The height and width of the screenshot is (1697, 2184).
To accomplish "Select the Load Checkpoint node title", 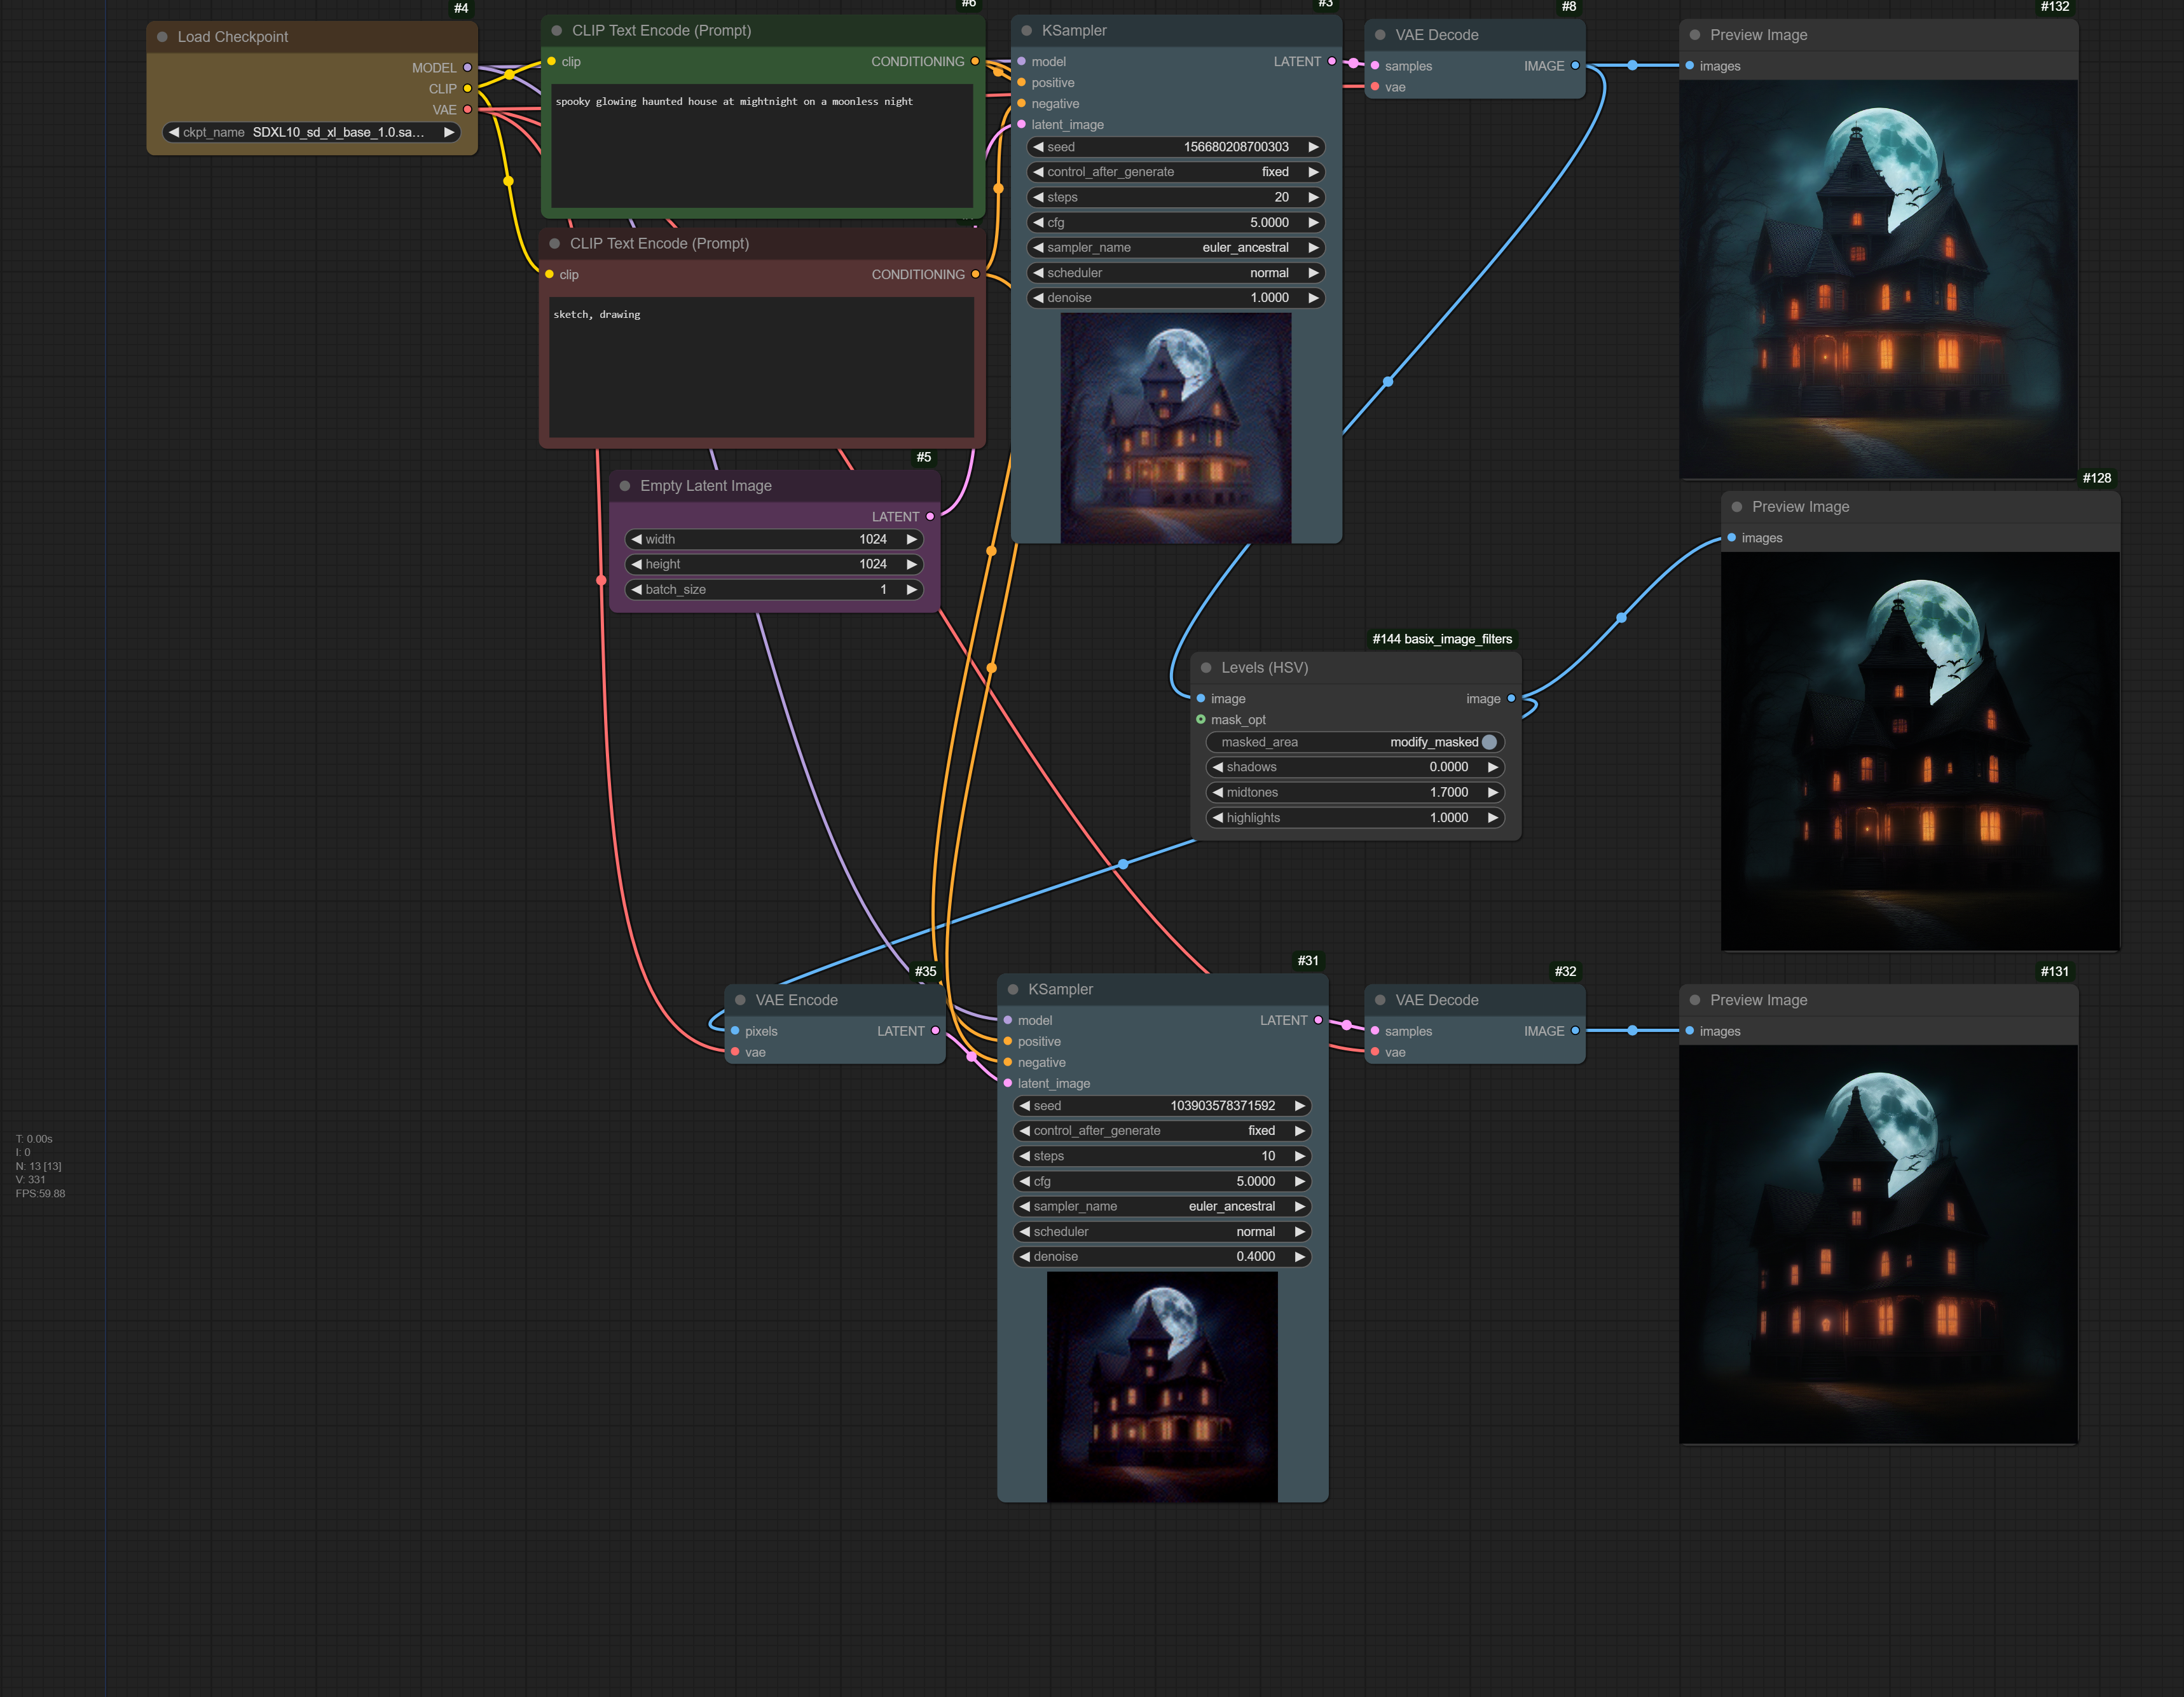I will point(233,37).
